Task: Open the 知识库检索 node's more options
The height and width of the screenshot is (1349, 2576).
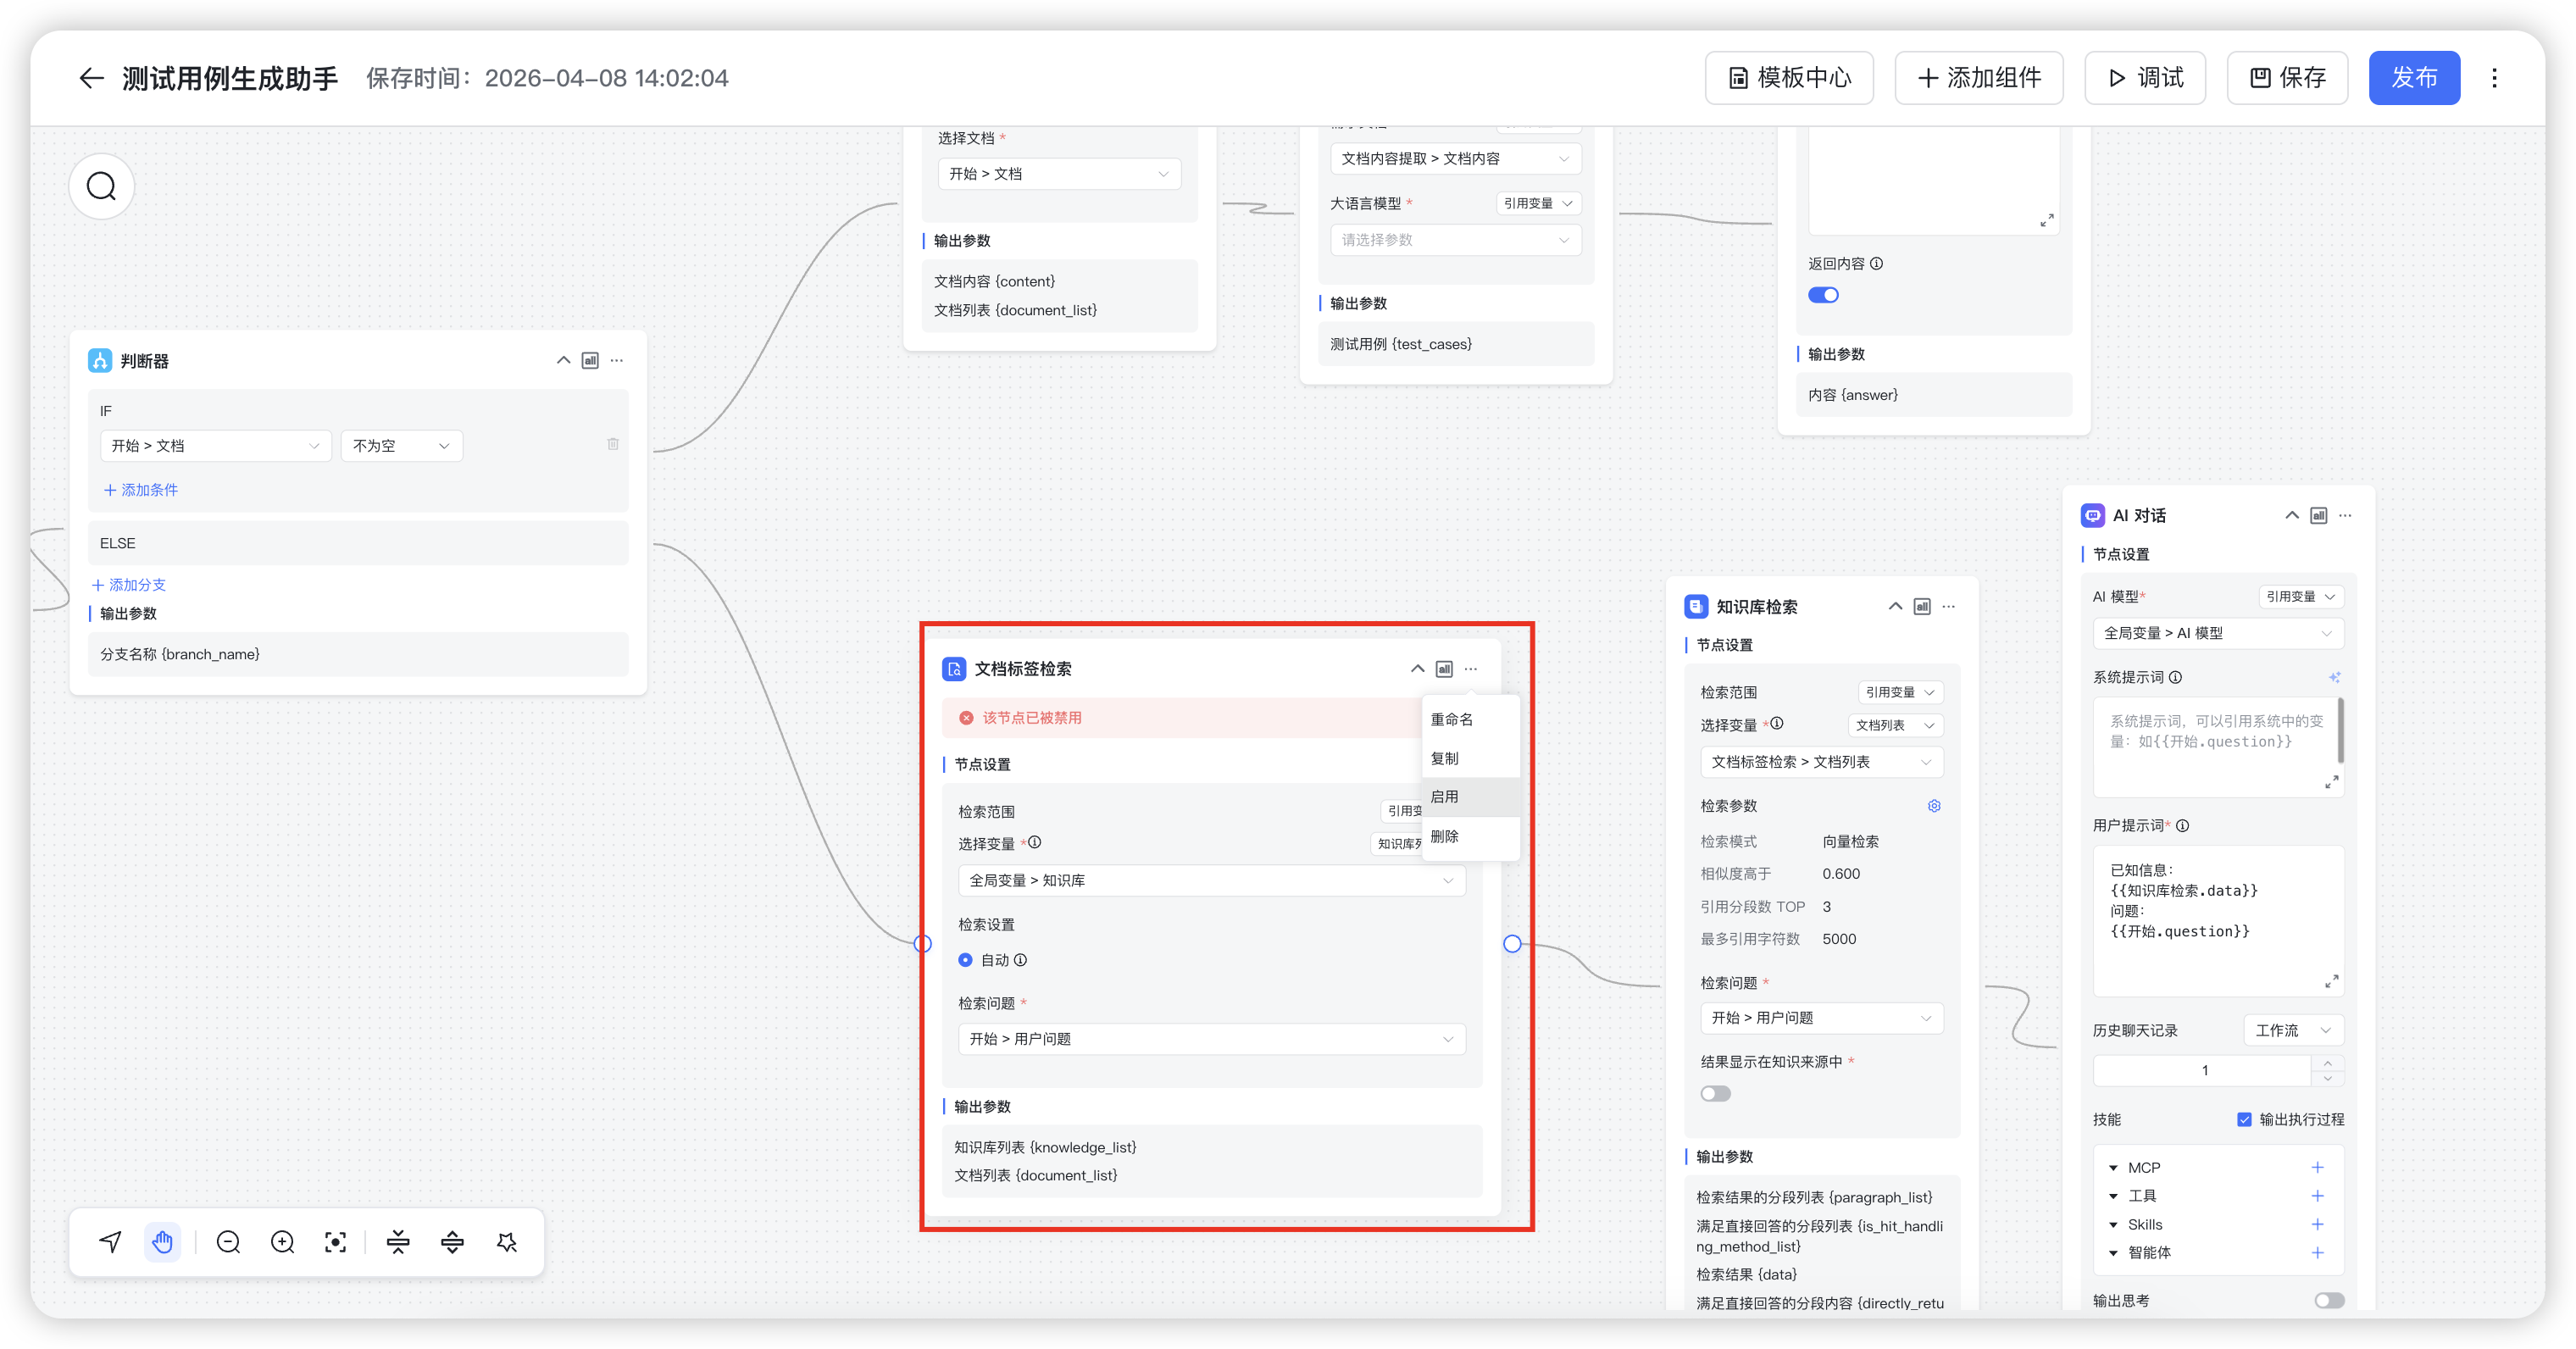Action: pos(1949,607)
